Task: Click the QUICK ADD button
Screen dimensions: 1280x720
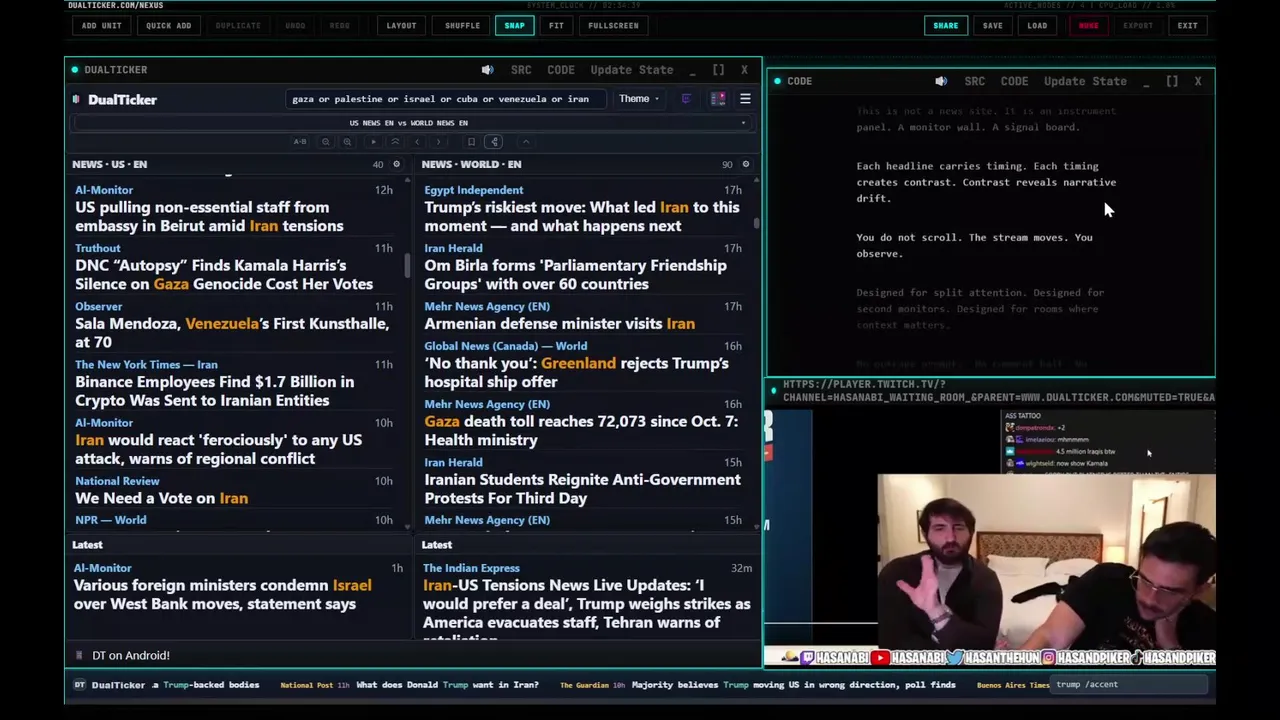Action: point(168,25)
